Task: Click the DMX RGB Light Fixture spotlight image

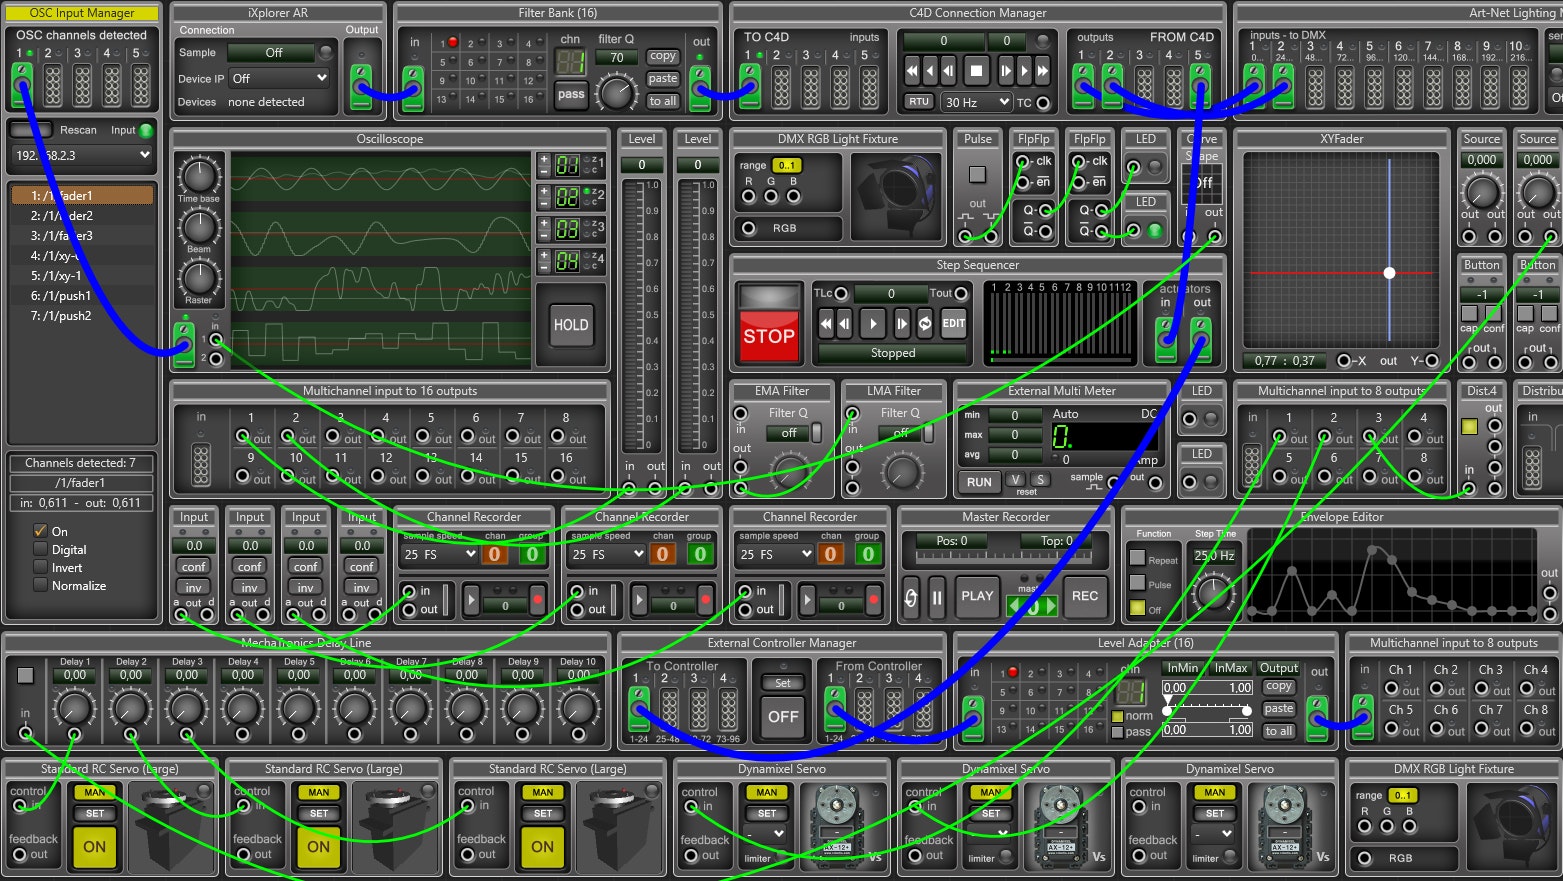Action: click(x=895, y=197)
